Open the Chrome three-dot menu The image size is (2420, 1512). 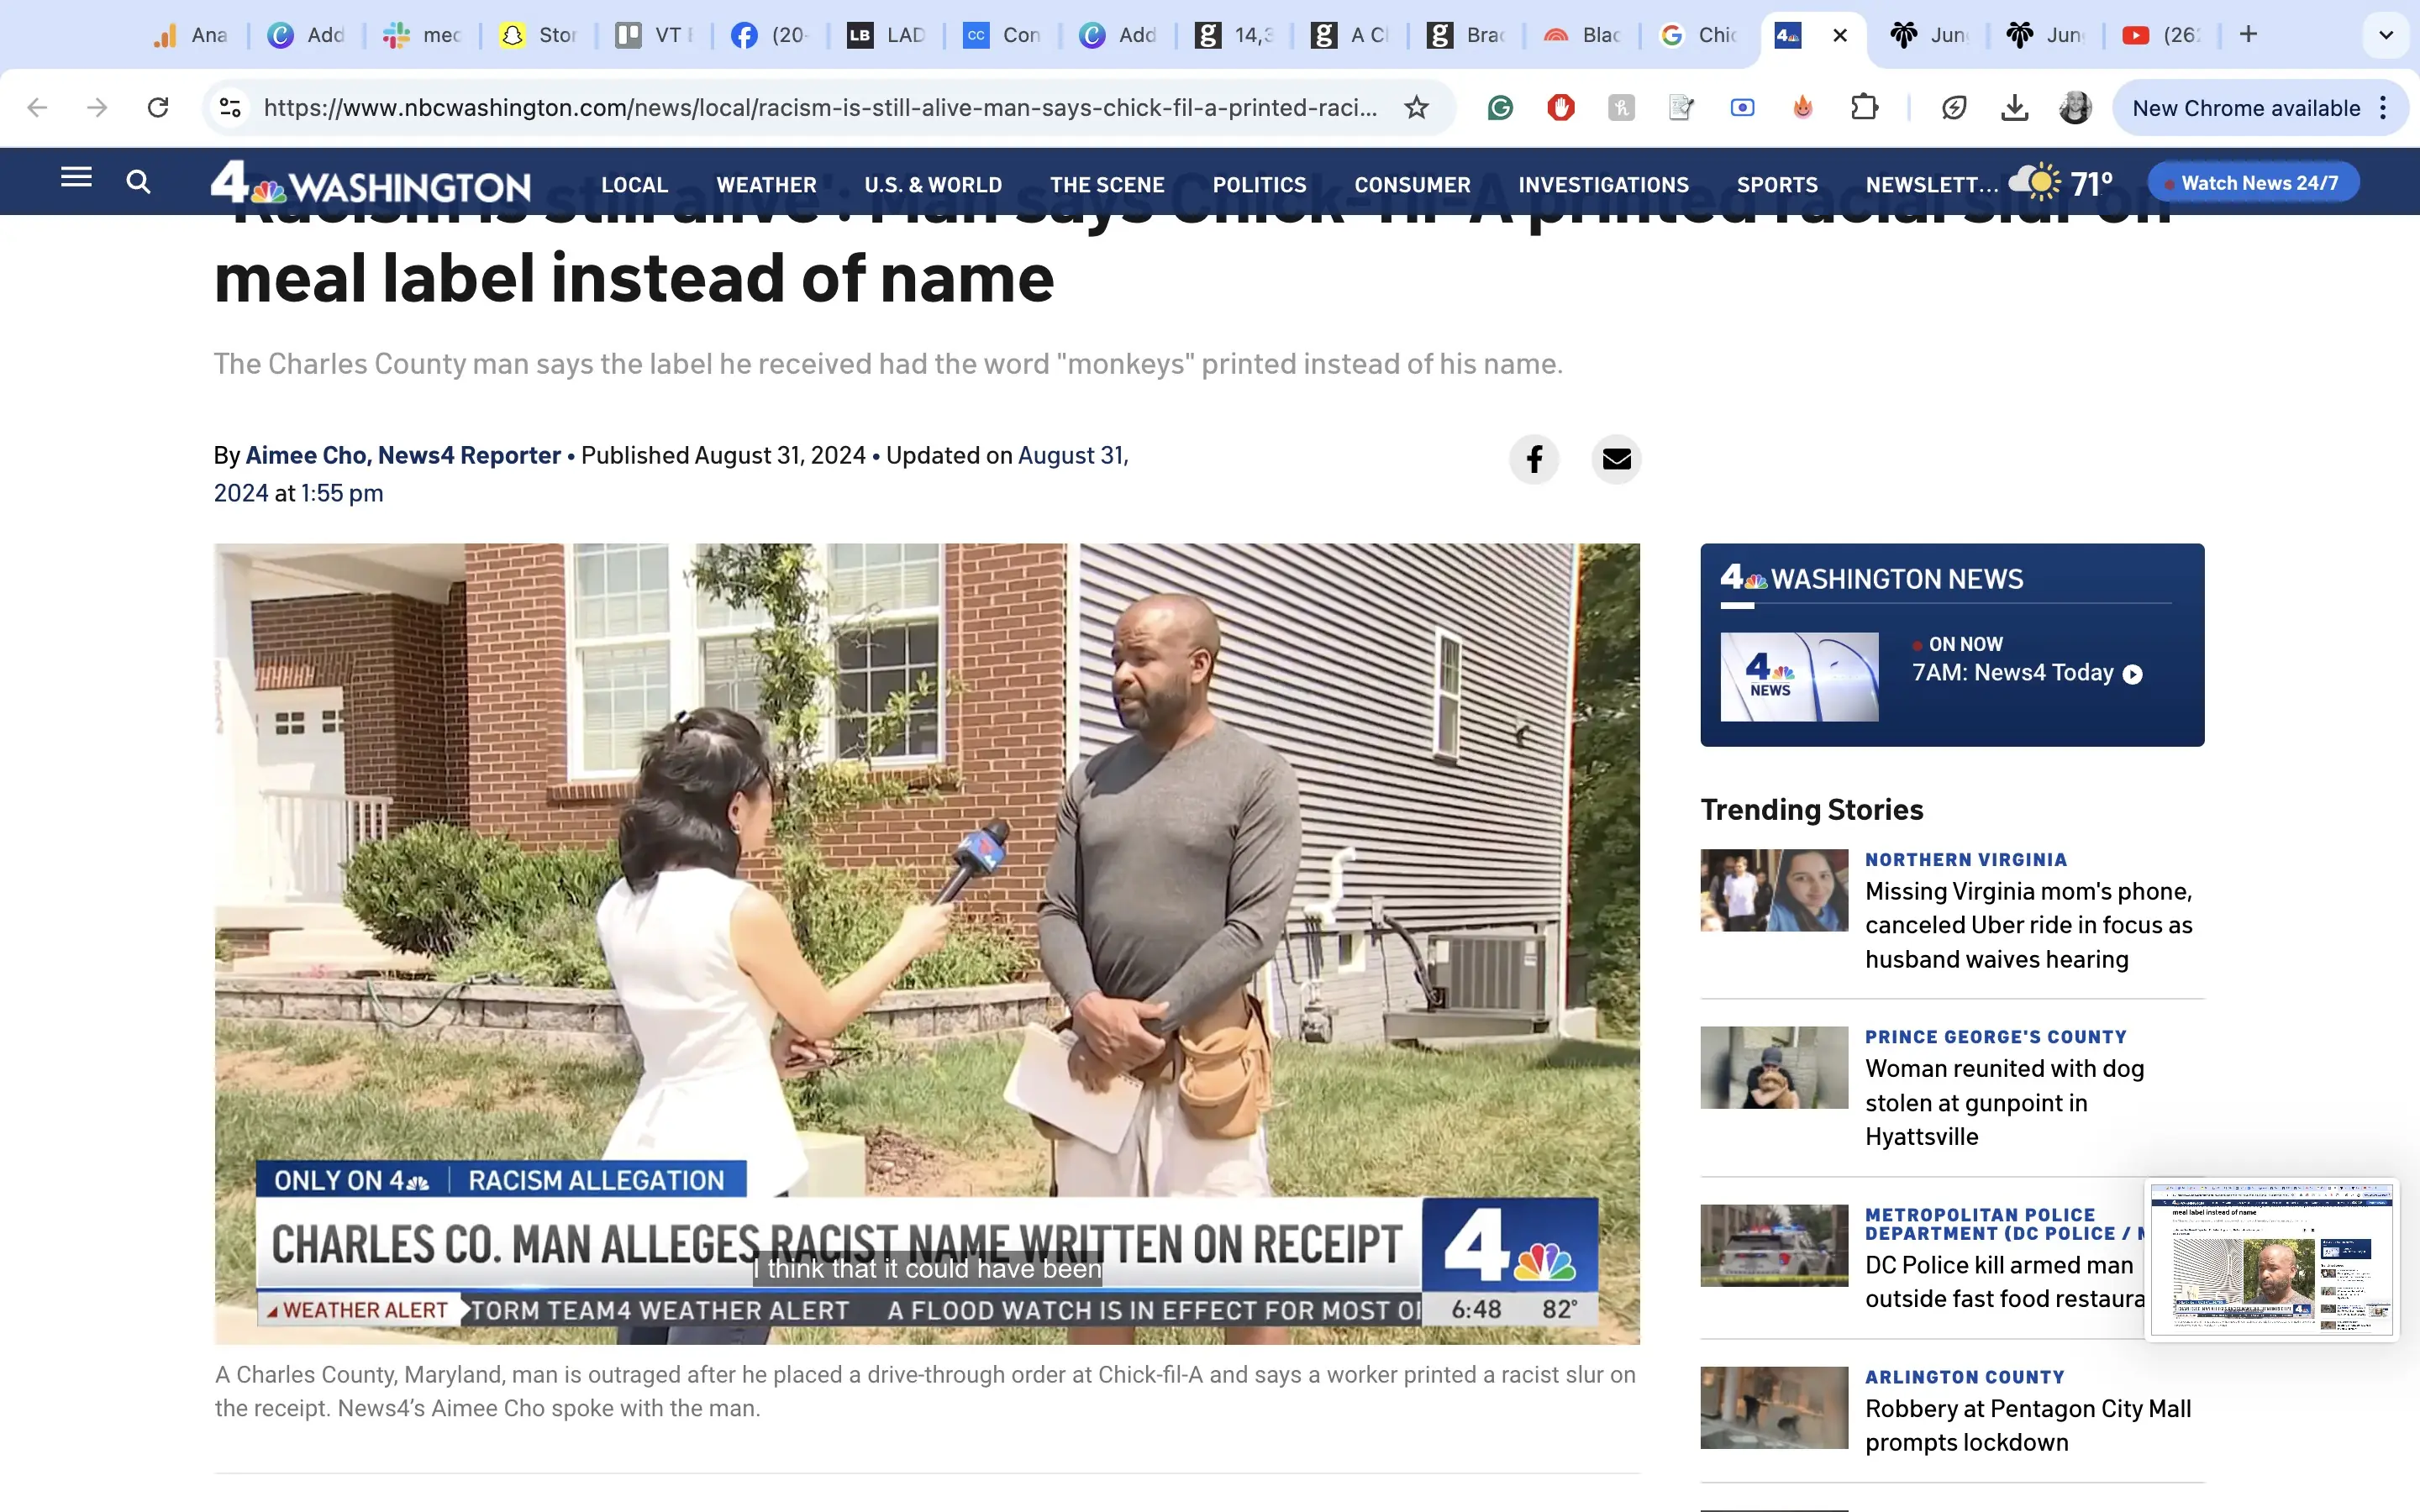[x=2384, y=108]
